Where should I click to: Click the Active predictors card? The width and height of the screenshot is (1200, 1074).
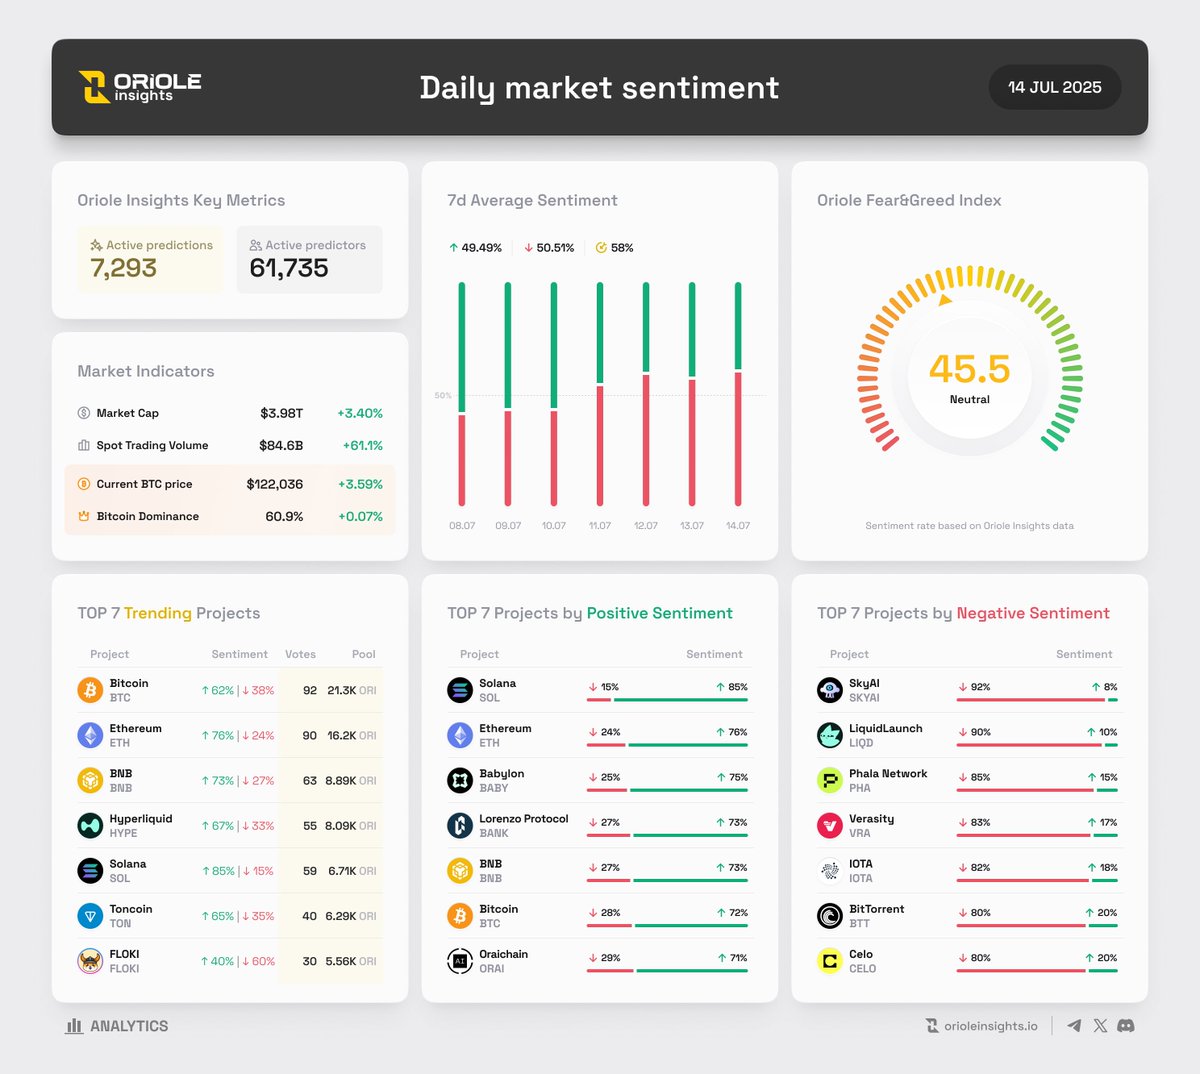(x=310, y=260)
